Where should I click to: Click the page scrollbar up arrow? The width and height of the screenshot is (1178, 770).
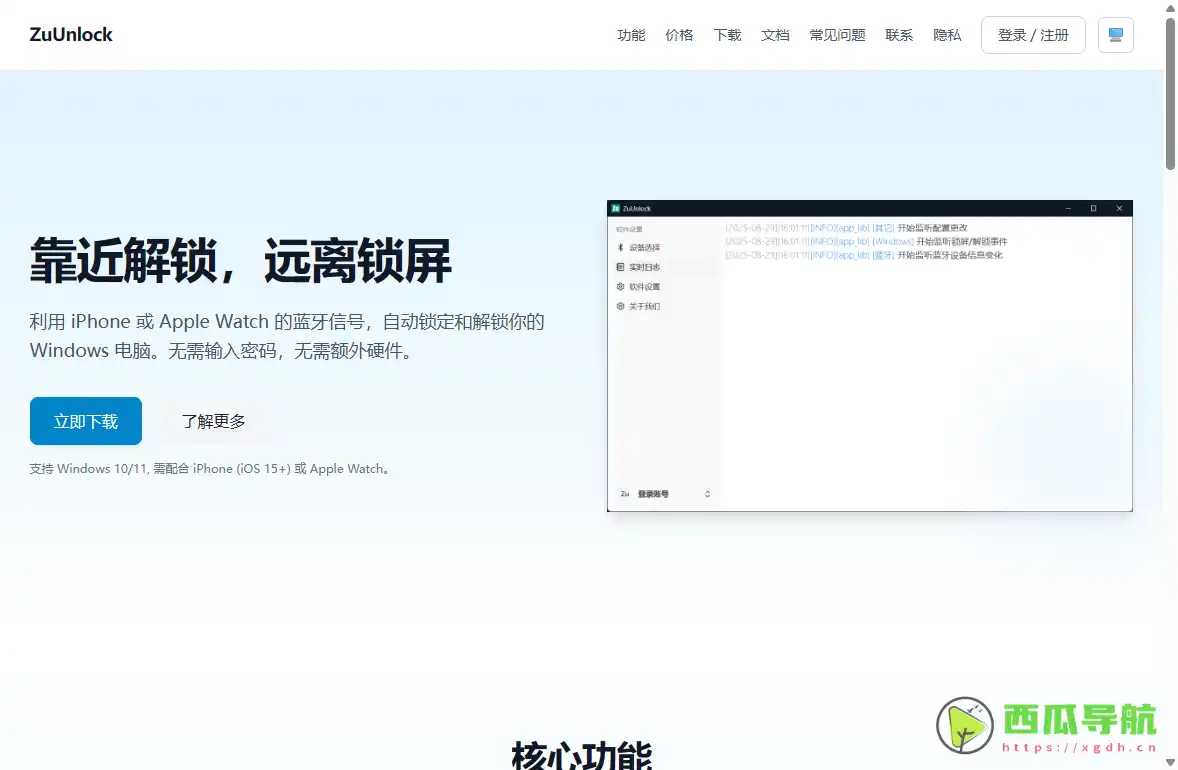[1170, 8]
